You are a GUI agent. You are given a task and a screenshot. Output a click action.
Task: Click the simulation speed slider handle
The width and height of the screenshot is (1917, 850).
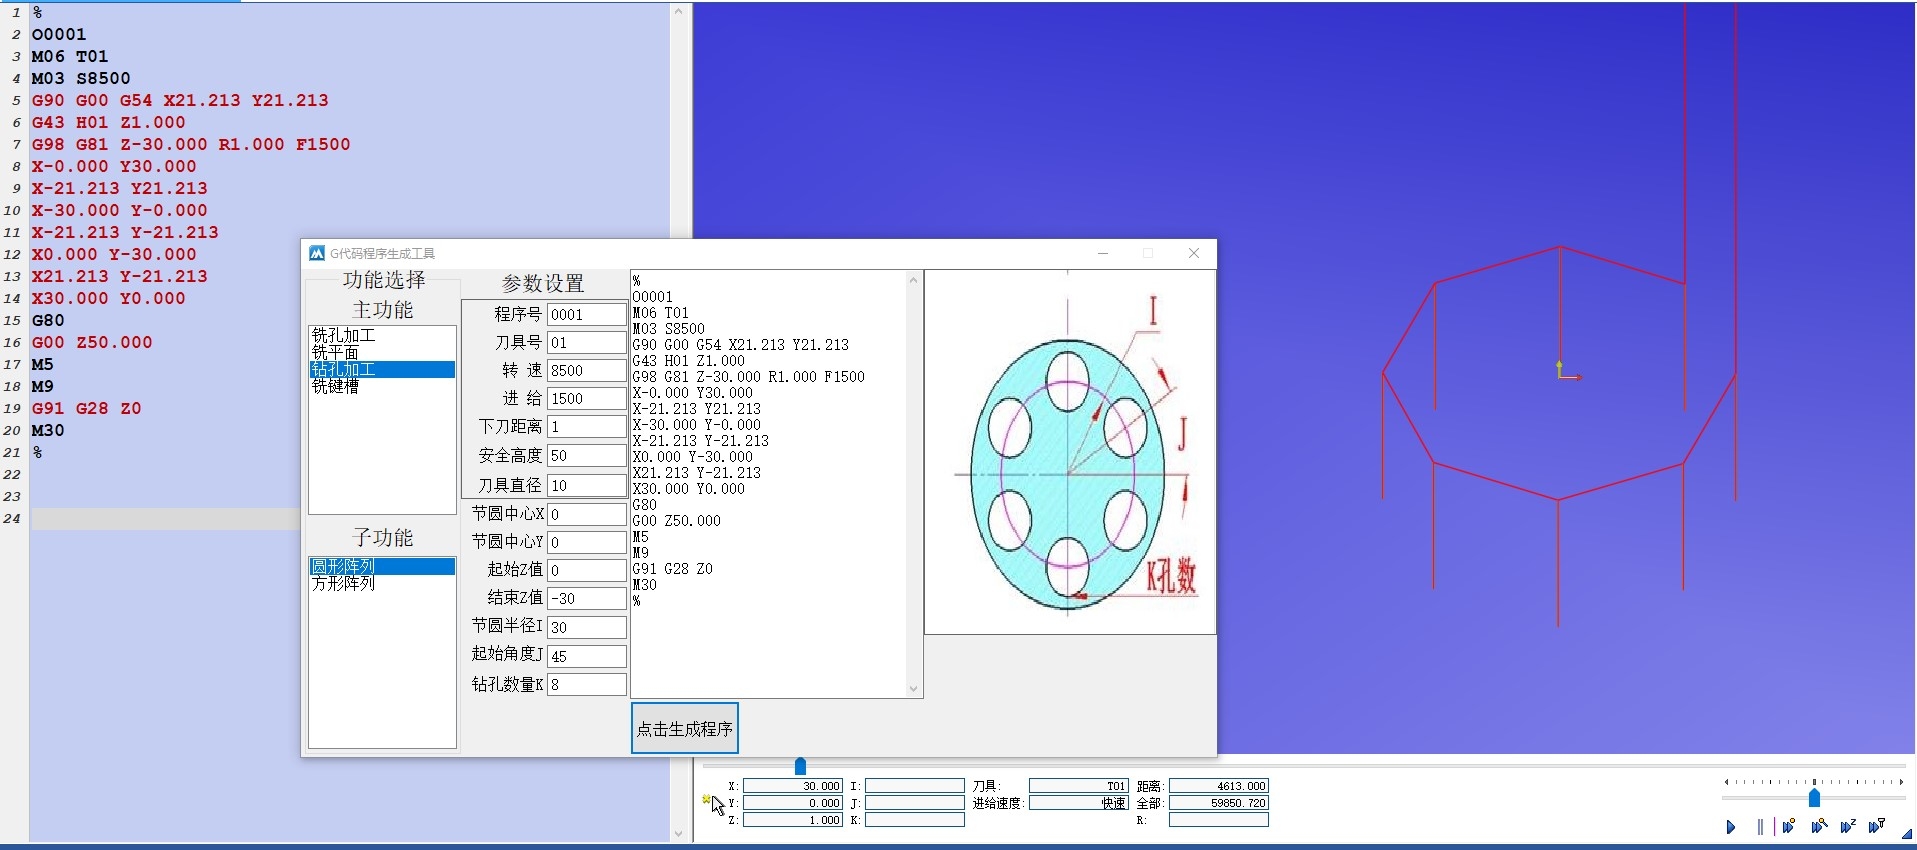tap(1814, 798)
